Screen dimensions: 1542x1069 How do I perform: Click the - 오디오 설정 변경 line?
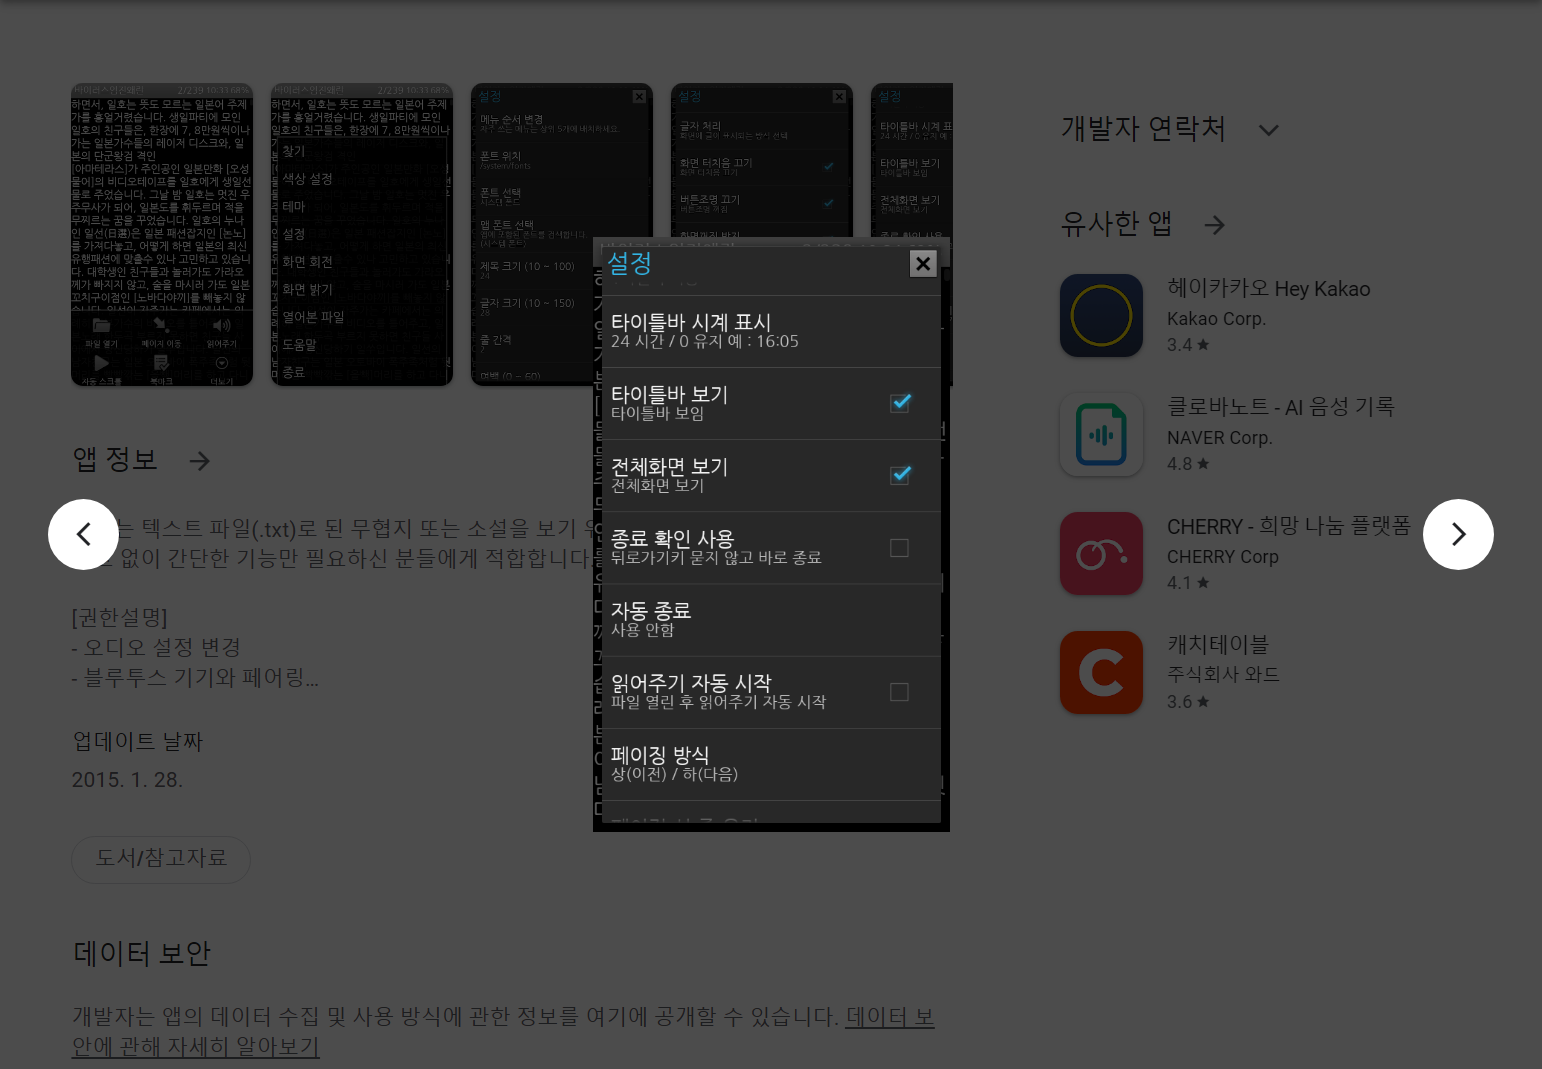156,647
